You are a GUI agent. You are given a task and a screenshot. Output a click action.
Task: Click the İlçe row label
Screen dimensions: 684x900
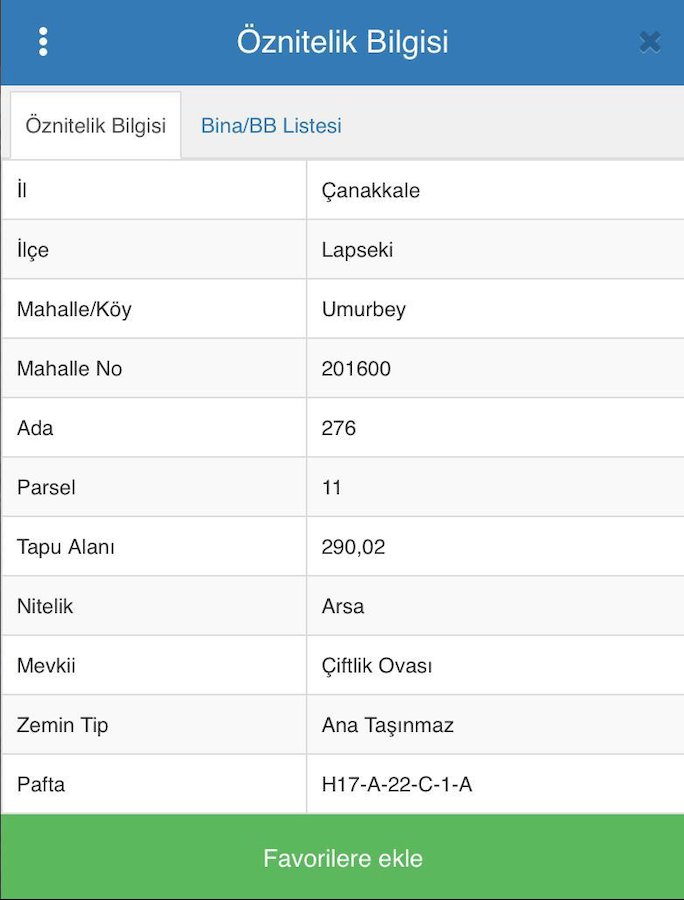tap(33, 250)
